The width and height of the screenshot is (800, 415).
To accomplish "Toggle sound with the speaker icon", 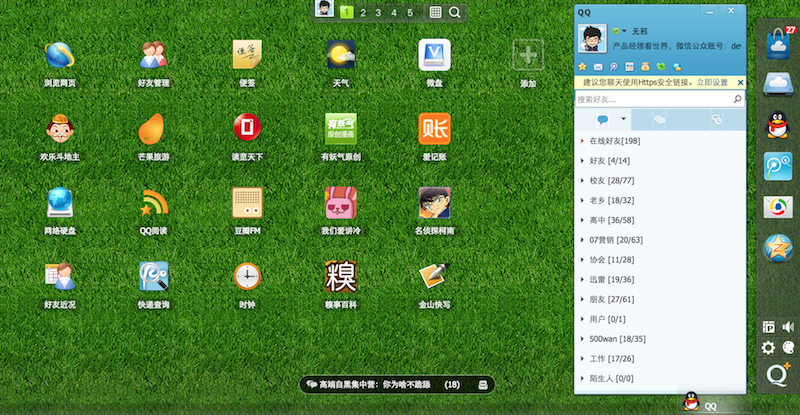I will click(788, 327).
